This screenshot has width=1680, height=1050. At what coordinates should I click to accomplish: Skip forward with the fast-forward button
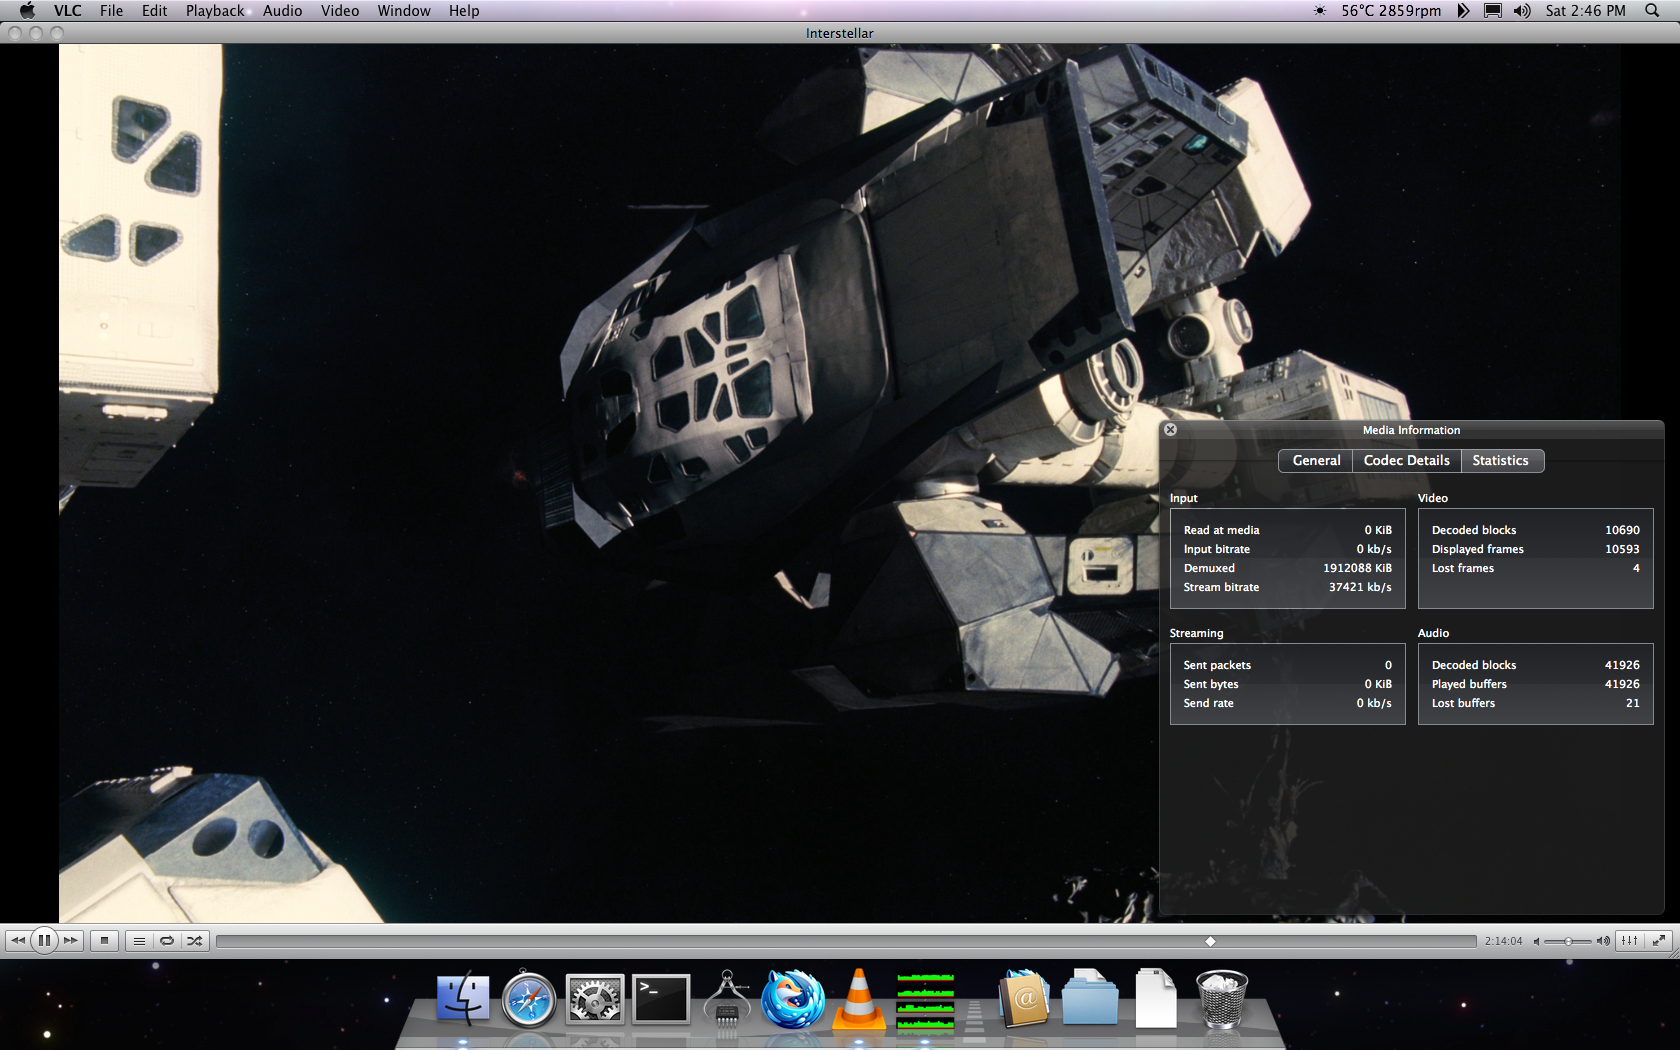71,941
